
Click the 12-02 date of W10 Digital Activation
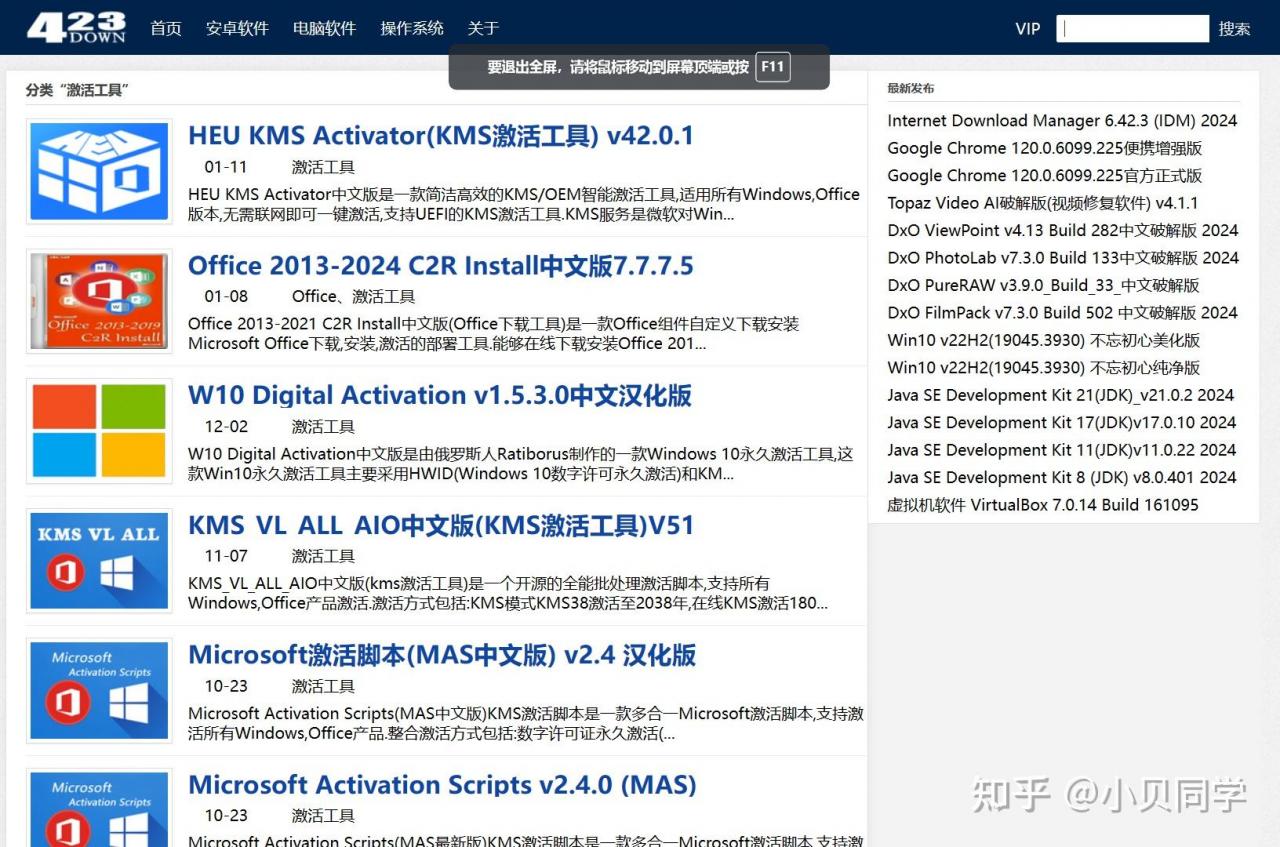click(226, 427)
